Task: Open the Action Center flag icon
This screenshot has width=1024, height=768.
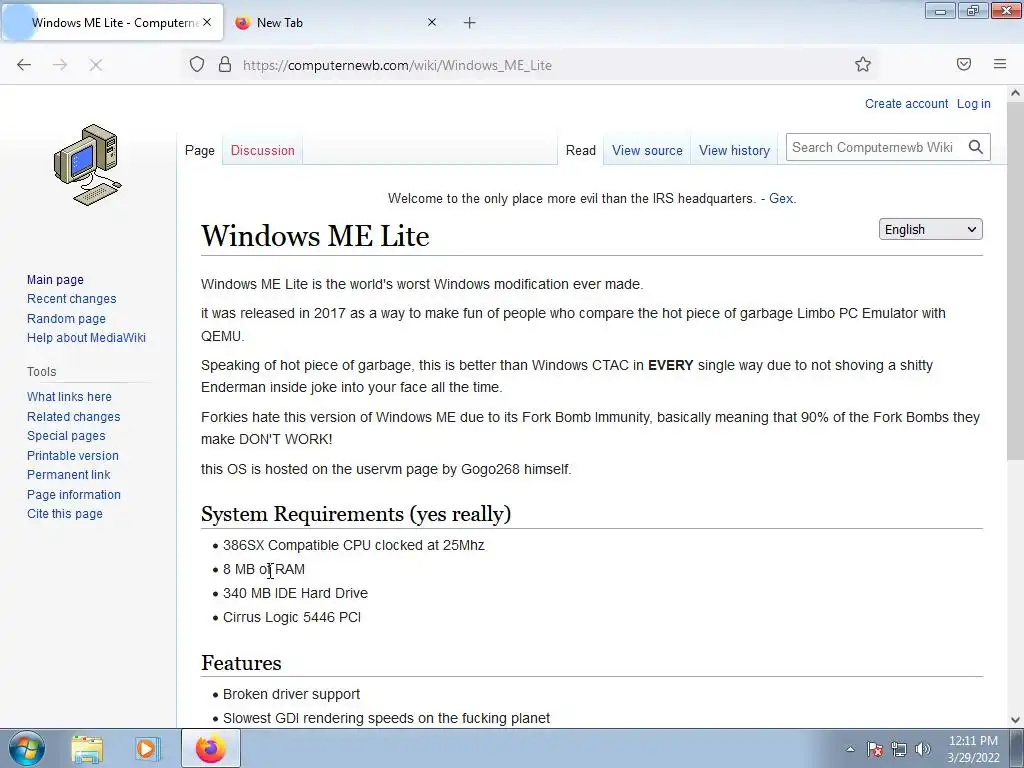Action: [x=875, y=750]
